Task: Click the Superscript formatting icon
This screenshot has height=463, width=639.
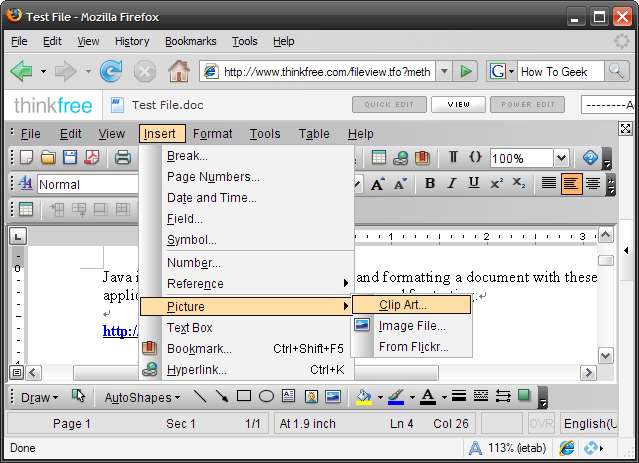Action: point(497,184)
